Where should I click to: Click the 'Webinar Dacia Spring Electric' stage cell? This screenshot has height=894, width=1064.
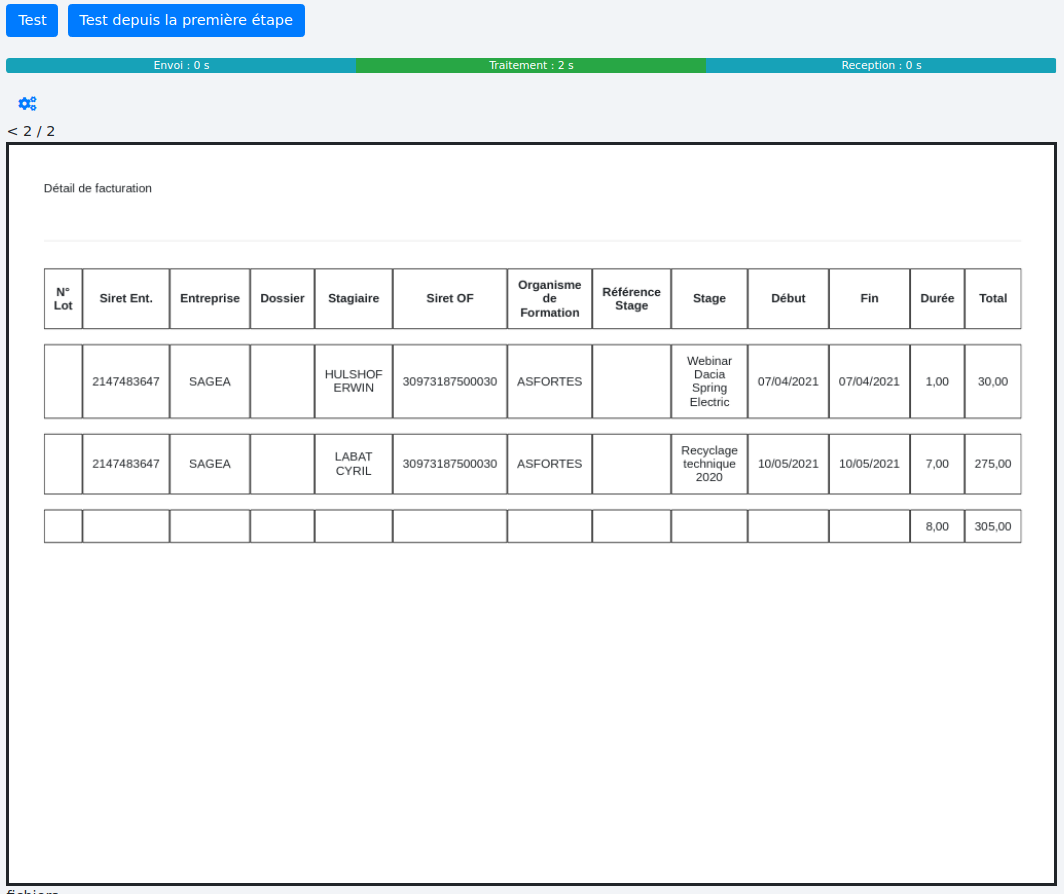tap(709, 381)
